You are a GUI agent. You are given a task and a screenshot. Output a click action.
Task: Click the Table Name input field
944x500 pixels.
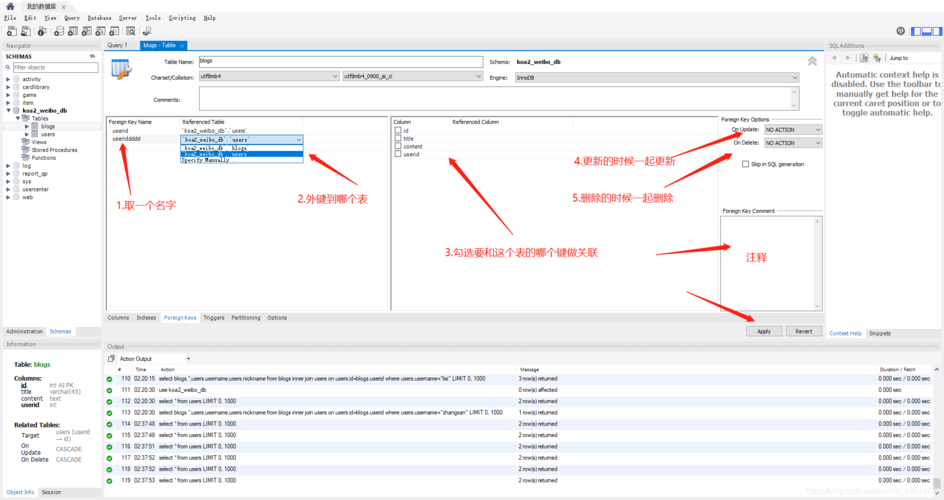pos(340,61)
